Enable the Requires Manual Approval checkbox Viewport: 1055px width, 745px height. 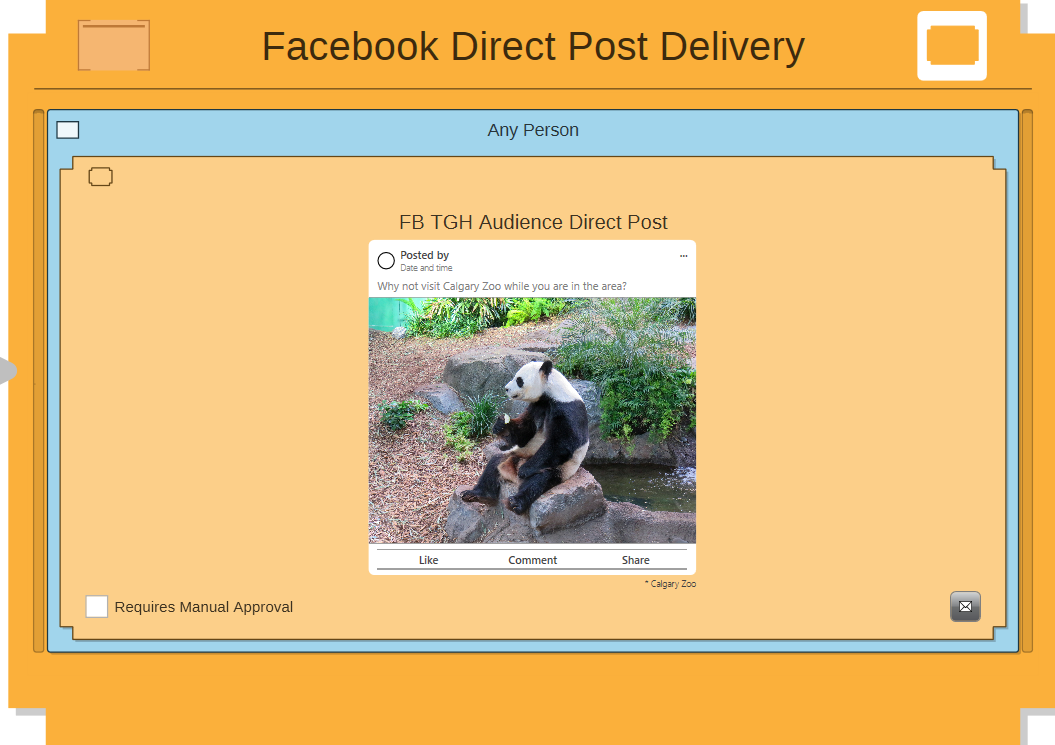point(97,606)
